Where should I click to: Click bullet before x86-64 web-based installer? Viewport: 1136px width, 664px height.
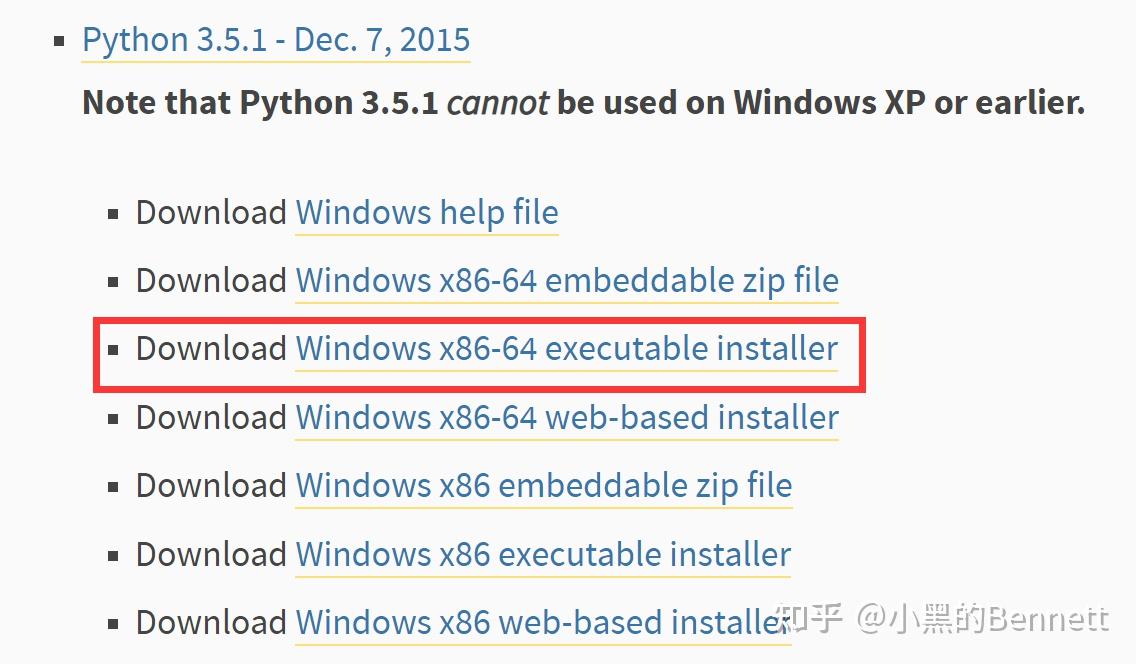(x=113, y=418)
